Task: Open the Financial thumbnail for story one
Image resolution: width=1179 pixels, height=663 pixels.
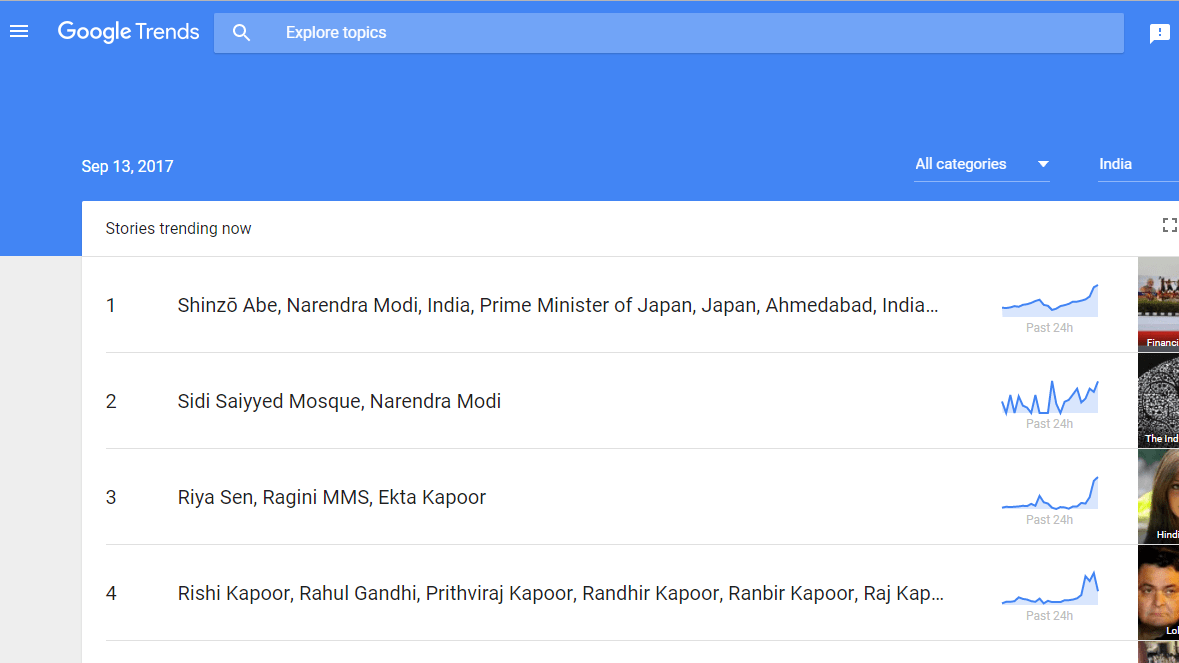Action: [x=1158, y=304]
